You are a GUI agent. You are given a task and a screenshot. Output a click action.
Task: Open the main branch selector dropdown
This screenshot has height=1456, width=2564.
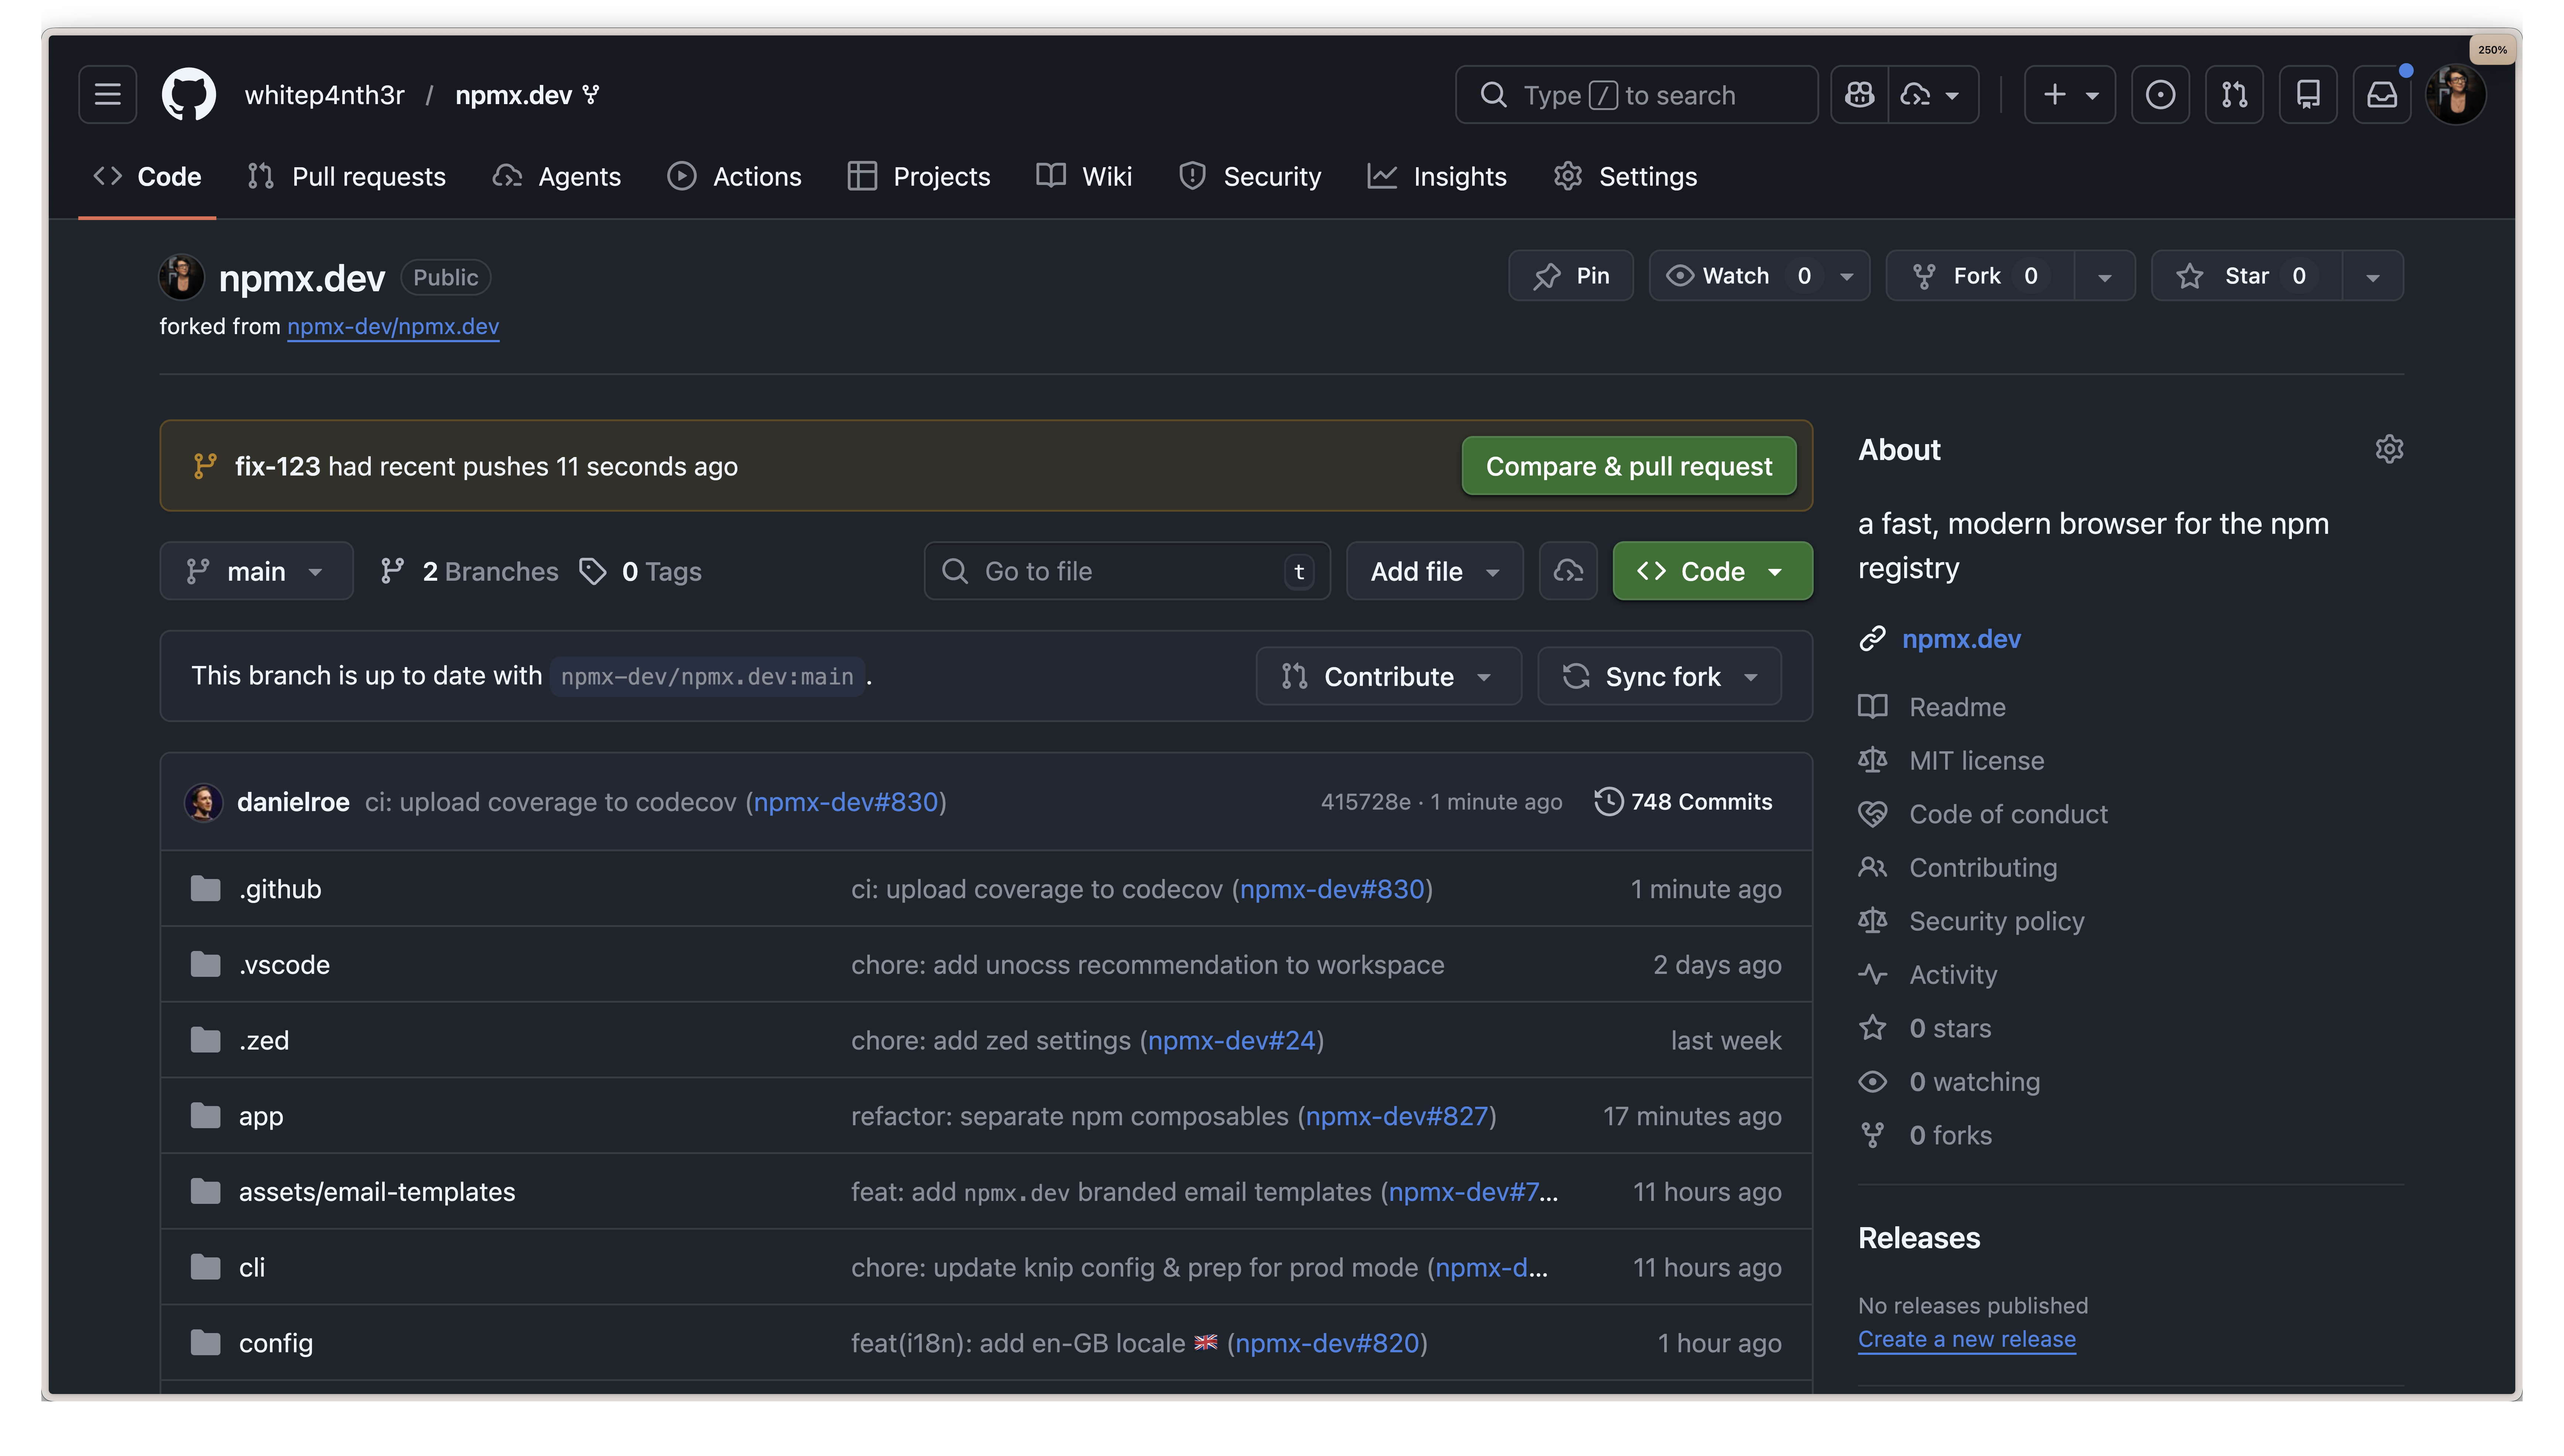256,571
